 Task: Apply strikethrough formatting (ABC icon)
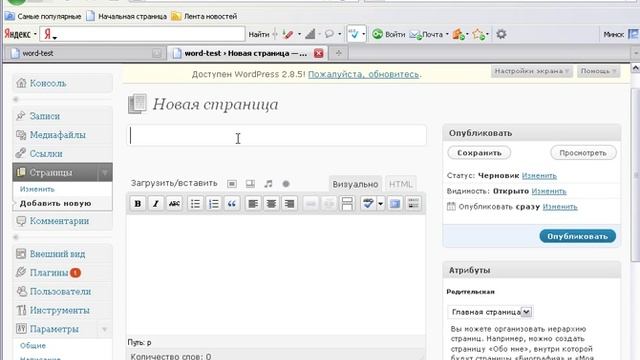(x=174, y=203)
